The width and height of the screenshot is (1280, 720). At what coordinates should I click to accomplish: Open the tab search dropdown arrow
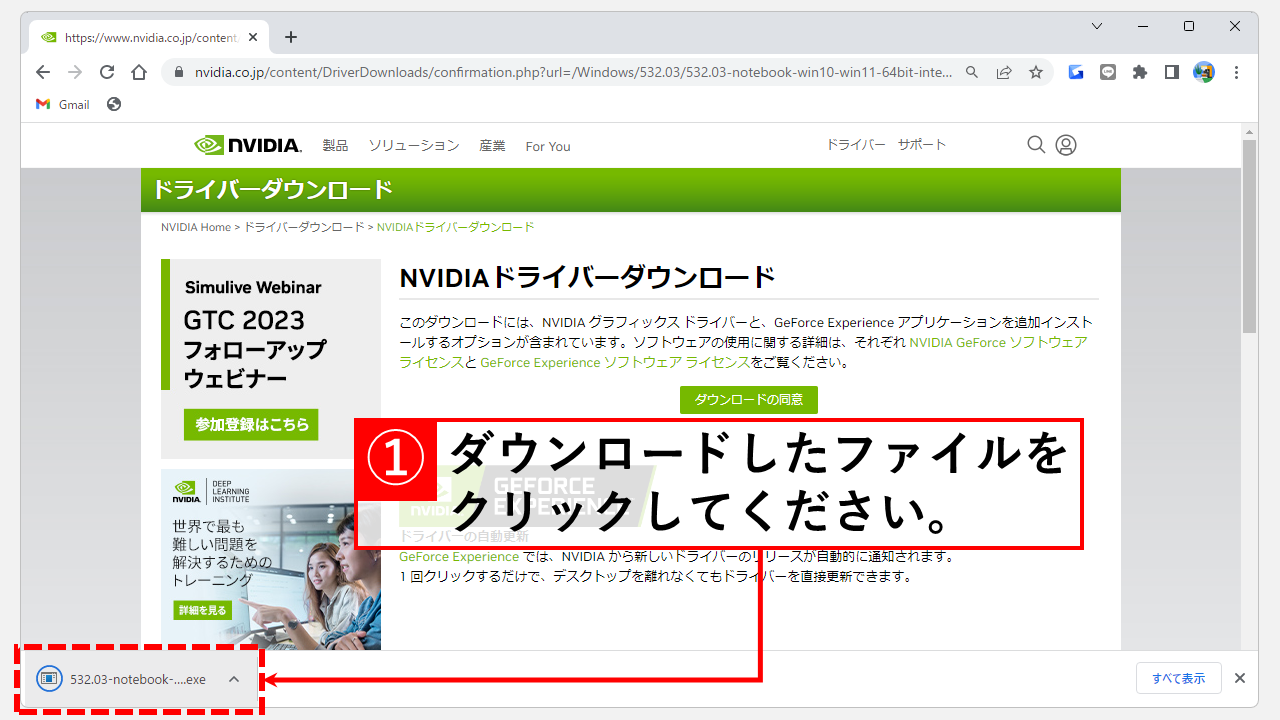point(1097,26)
